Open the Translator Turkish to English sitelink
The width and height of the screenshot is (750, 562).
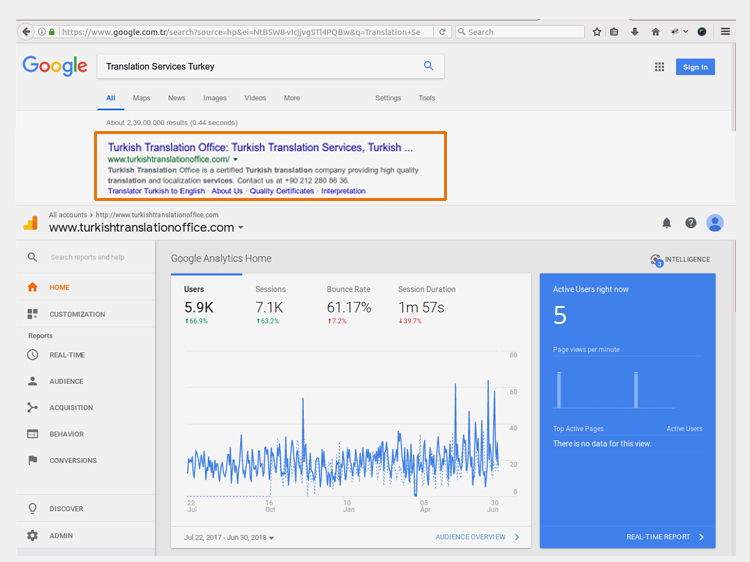coord(156,191)
